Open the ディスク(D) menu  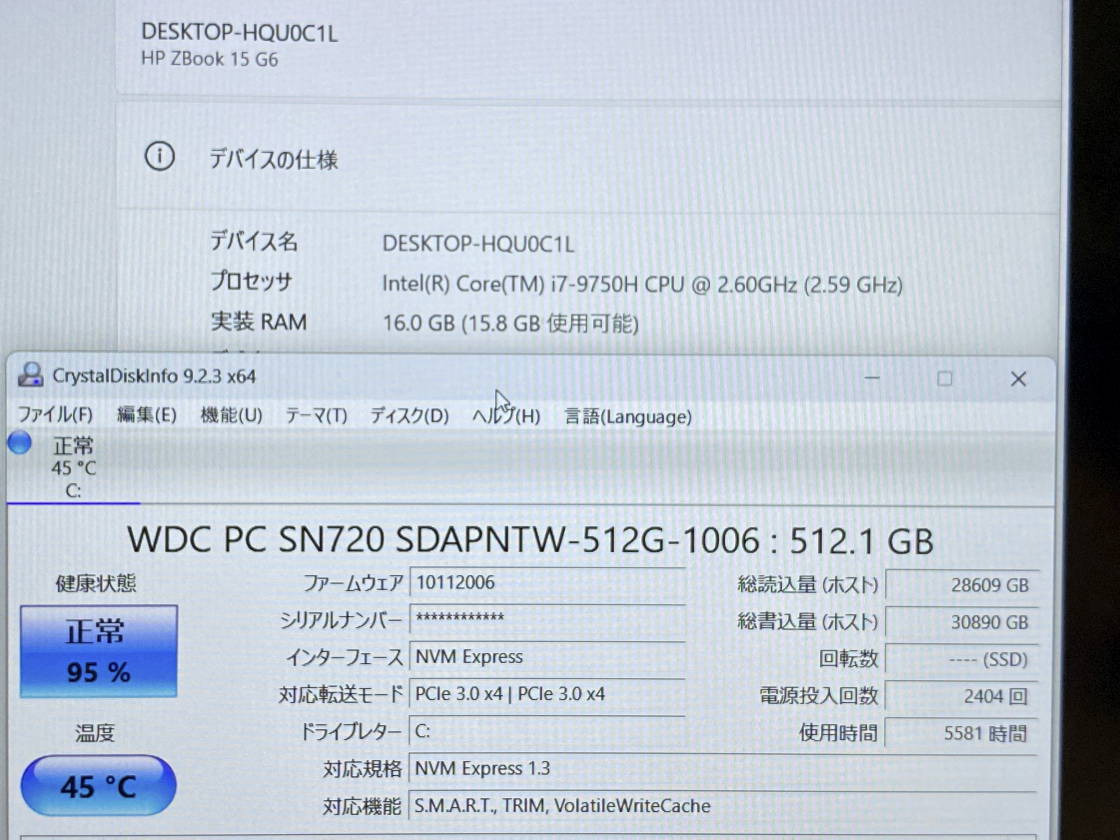tap(409, 416)
